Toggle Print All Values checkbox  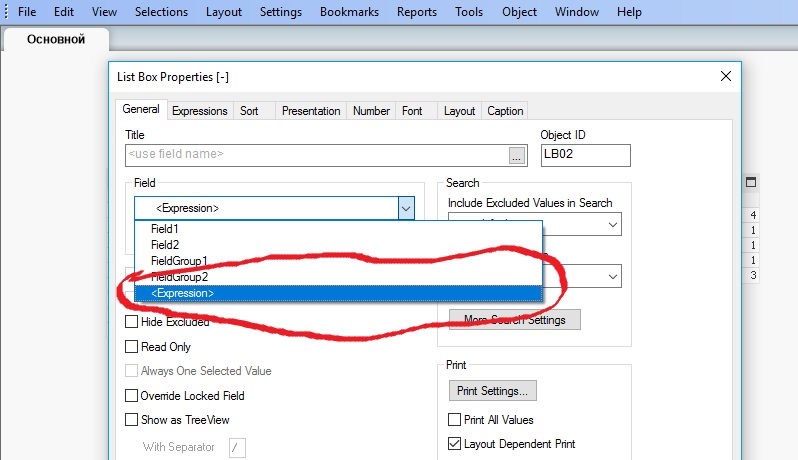coord(455,420)
